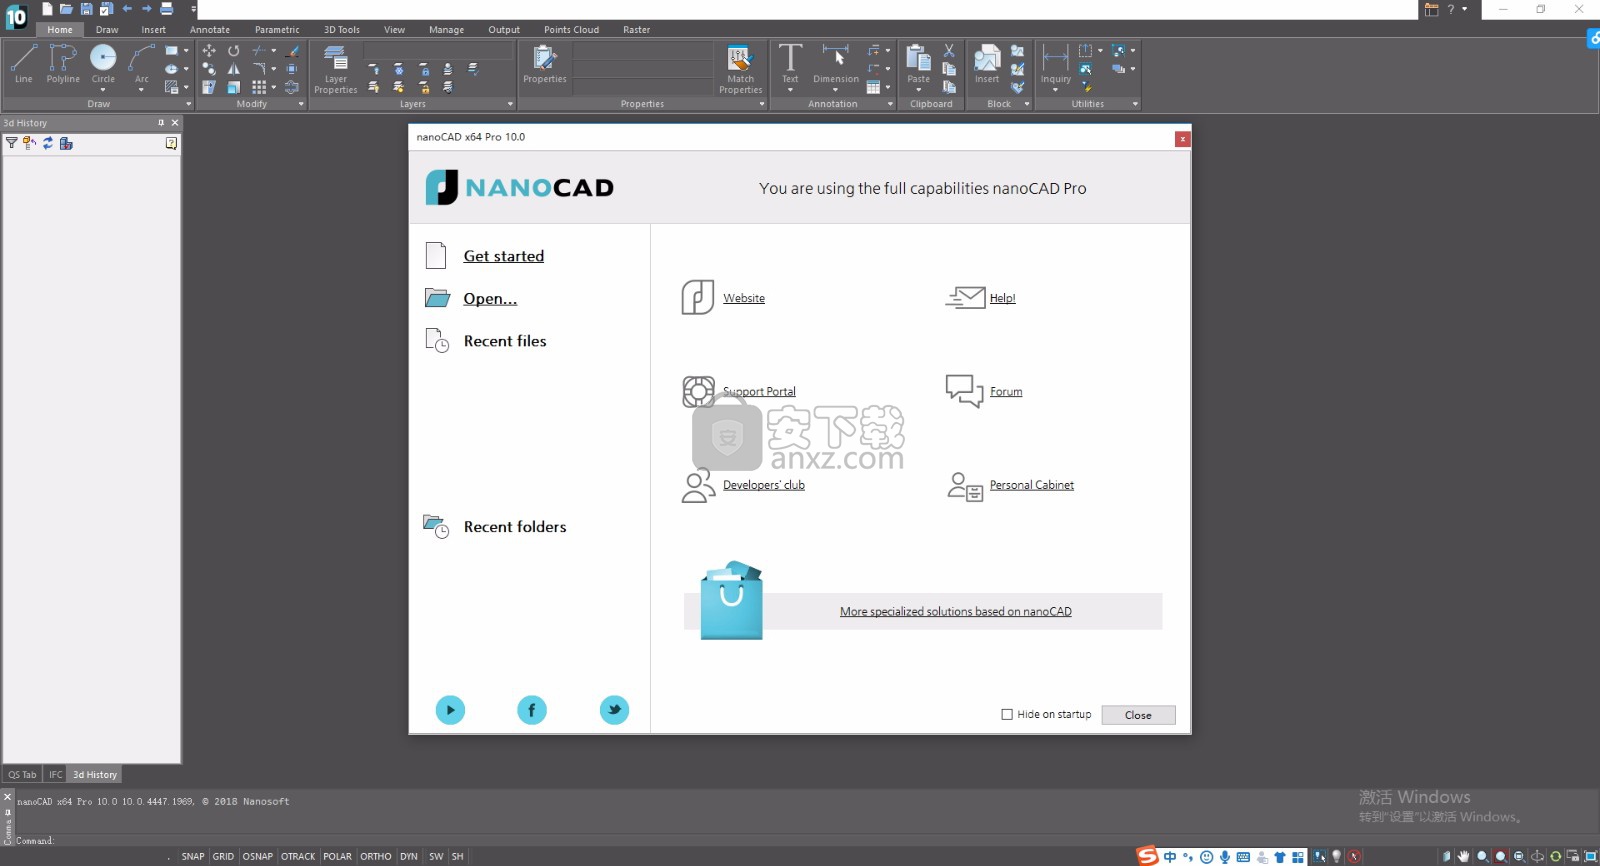
Task: Open the Personal Cabinet link
Action: point(1032,485)
